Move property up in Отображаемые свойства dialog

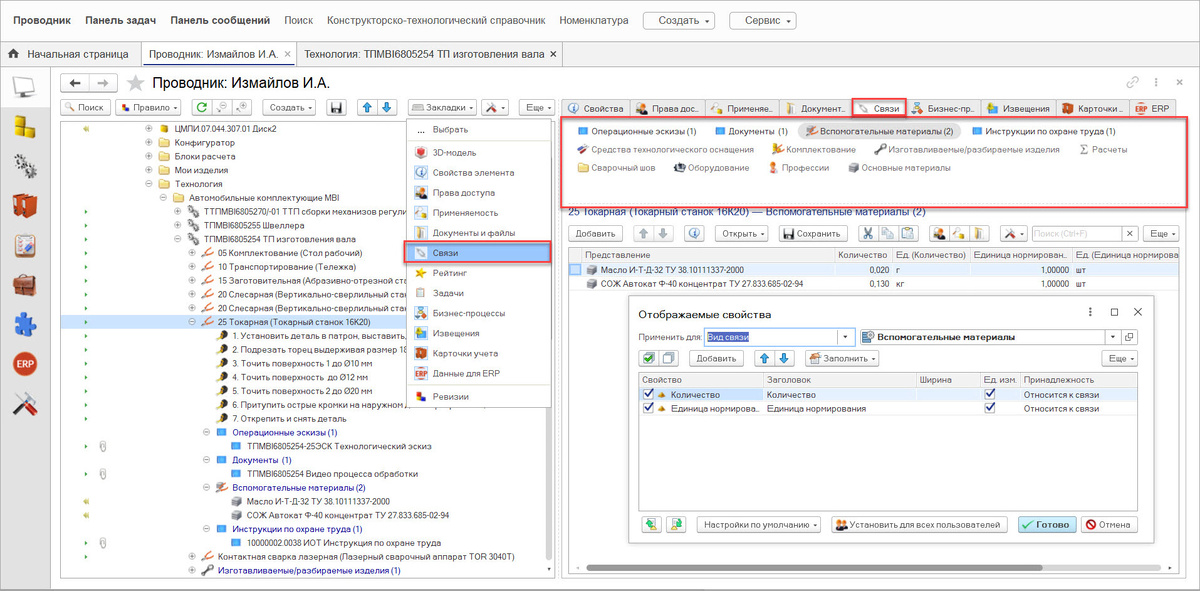pos(765,358)
